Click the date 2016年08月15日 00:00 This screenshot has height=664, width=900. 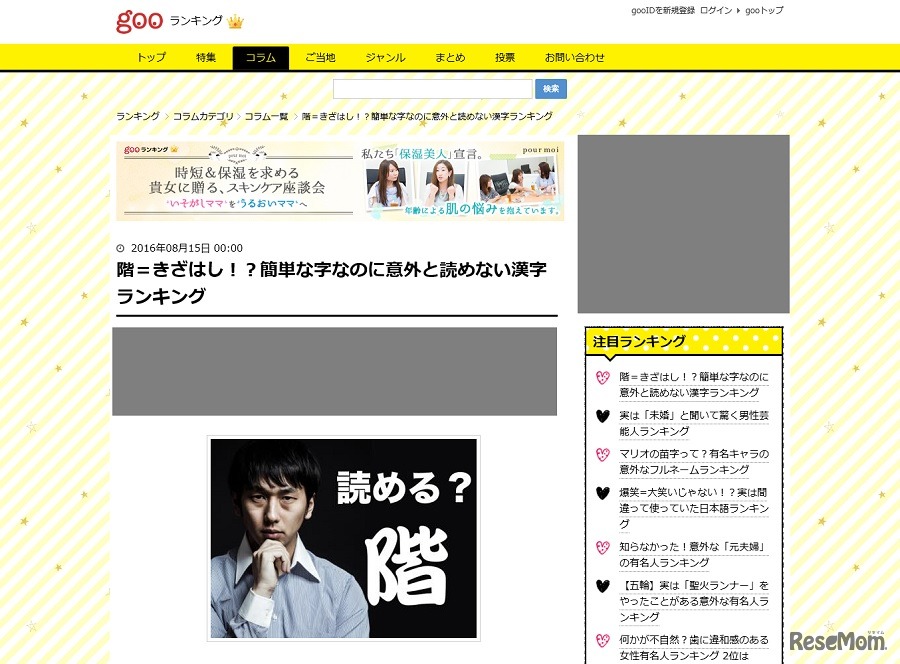click(187, 248)
